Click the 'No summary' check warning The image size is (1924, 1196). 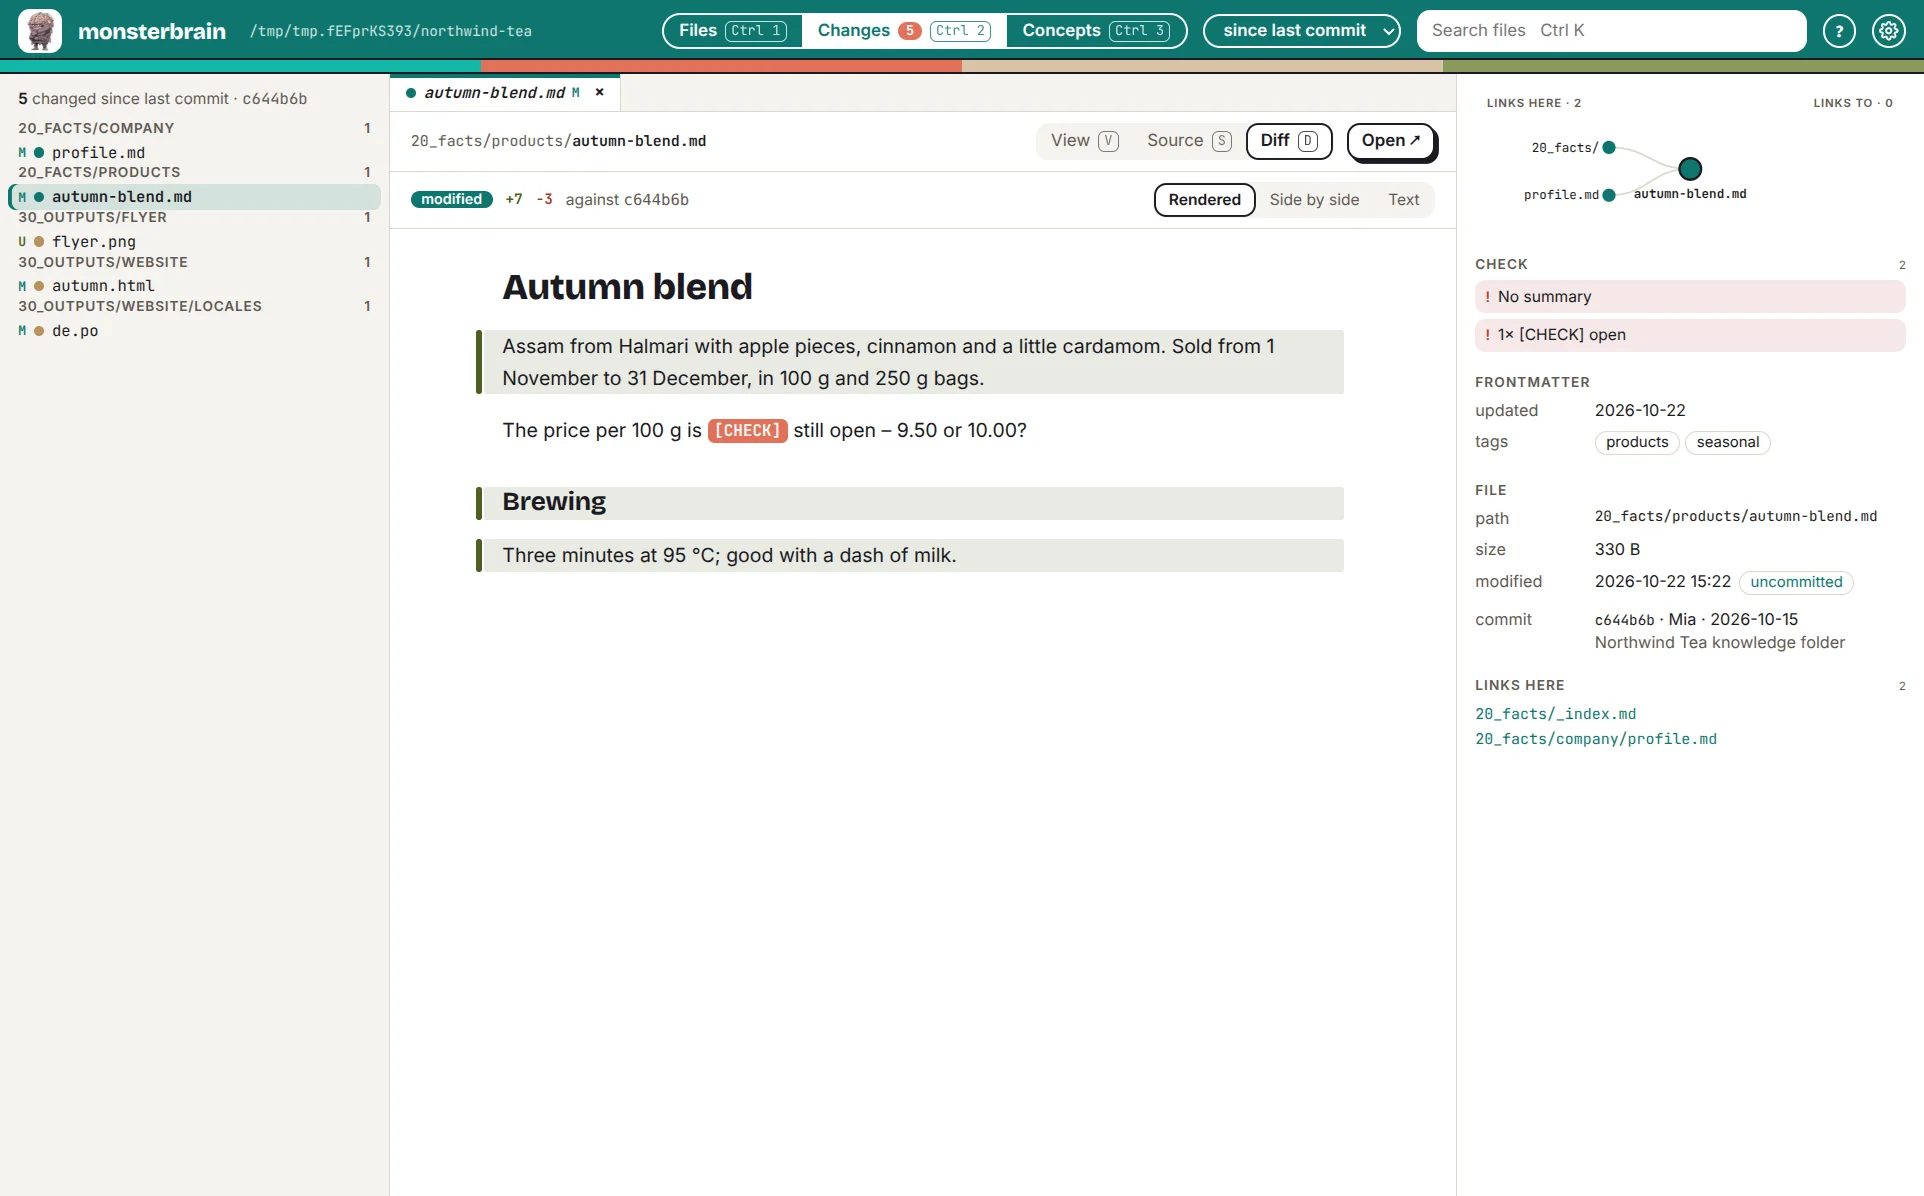point(1690,297)
